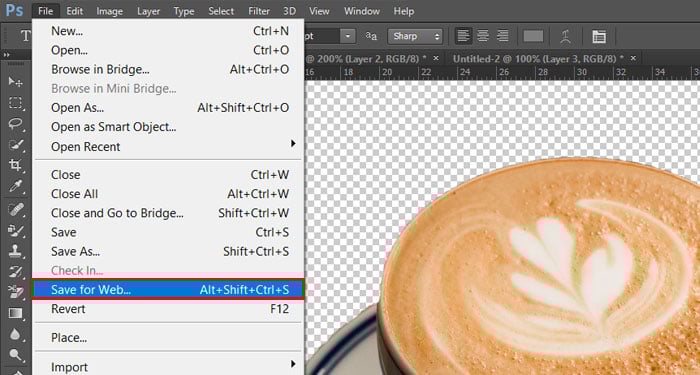700x375 pixels.
Task: Click the horizontal ruler at mark 24
Action: (465, 72)
